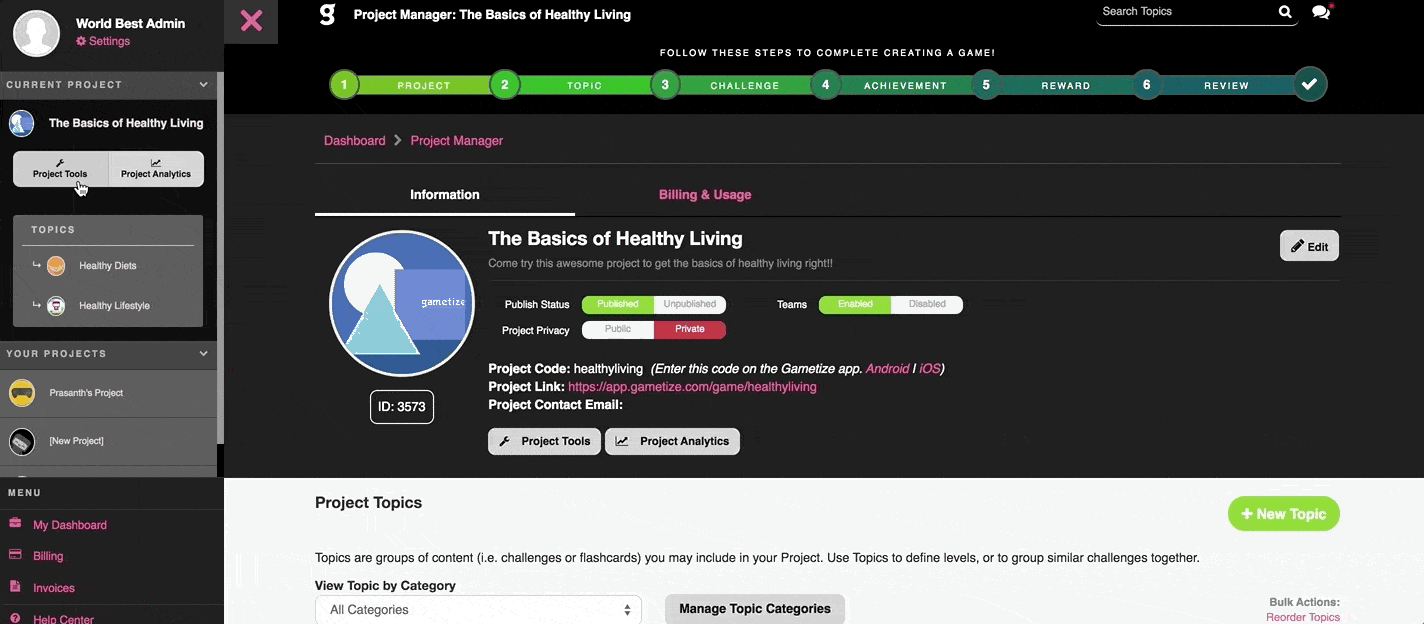This screenshot has width=1424, height=624.
Task: Switch to the Billing & Usage tab
Action: (705, 195)
